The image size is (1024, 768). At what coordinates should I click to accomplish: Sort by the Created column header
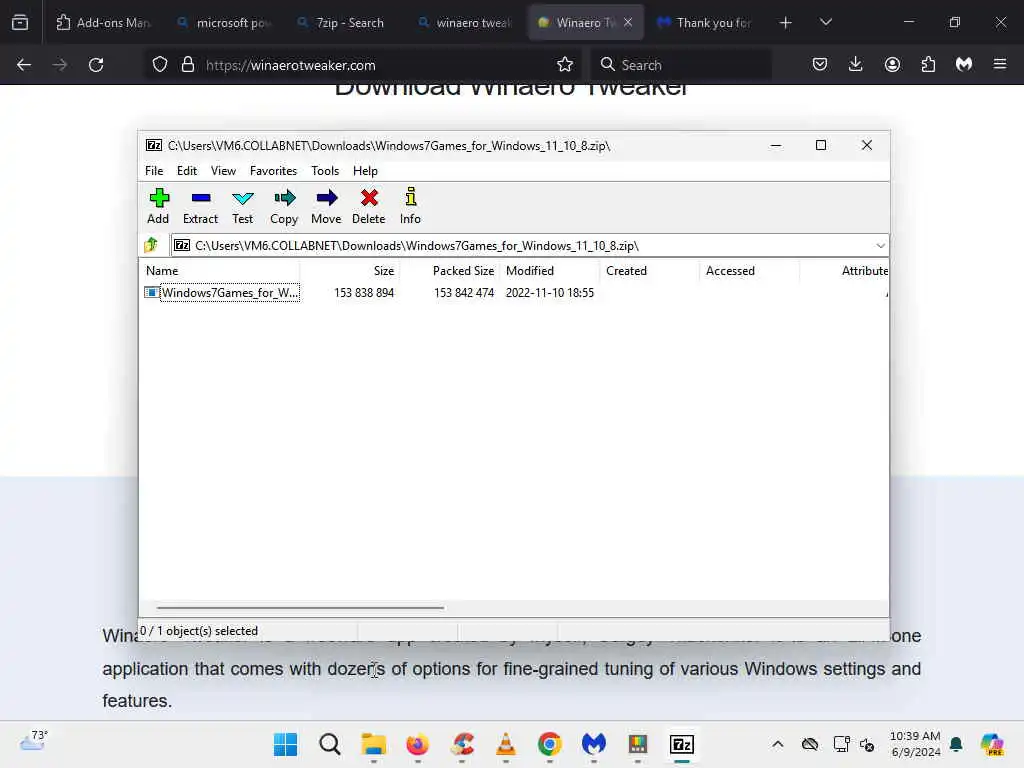(x=650, y=270)
